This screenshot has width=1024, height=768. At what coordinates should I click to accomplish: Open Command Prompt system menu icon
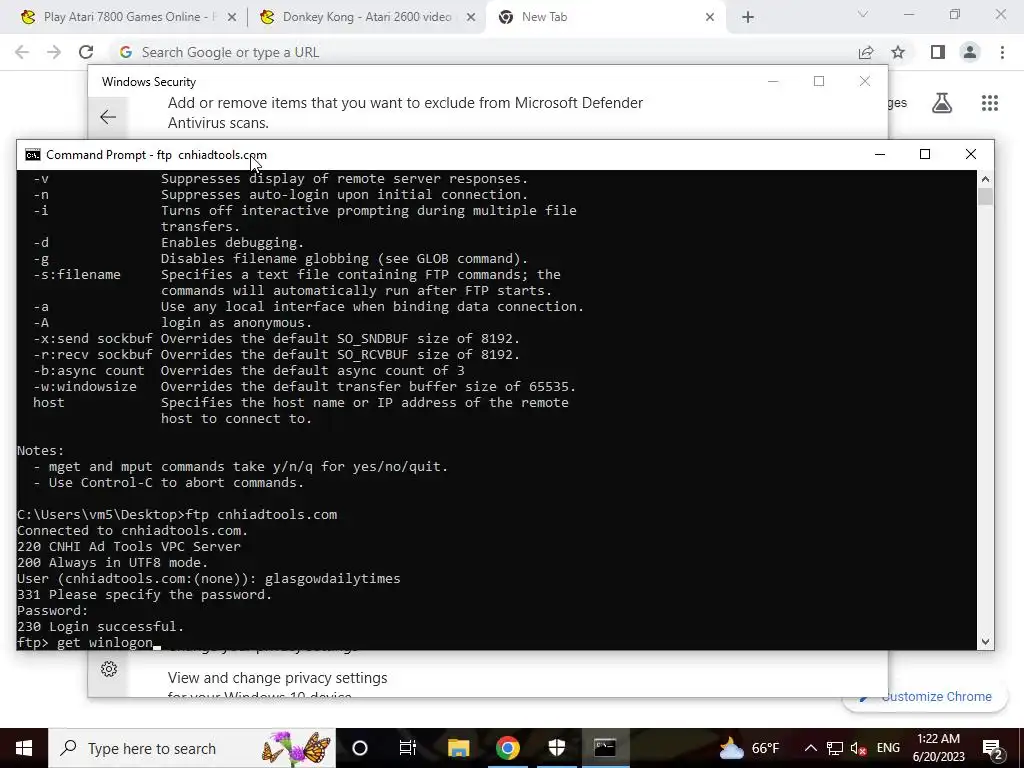click(x=32, y=155)
